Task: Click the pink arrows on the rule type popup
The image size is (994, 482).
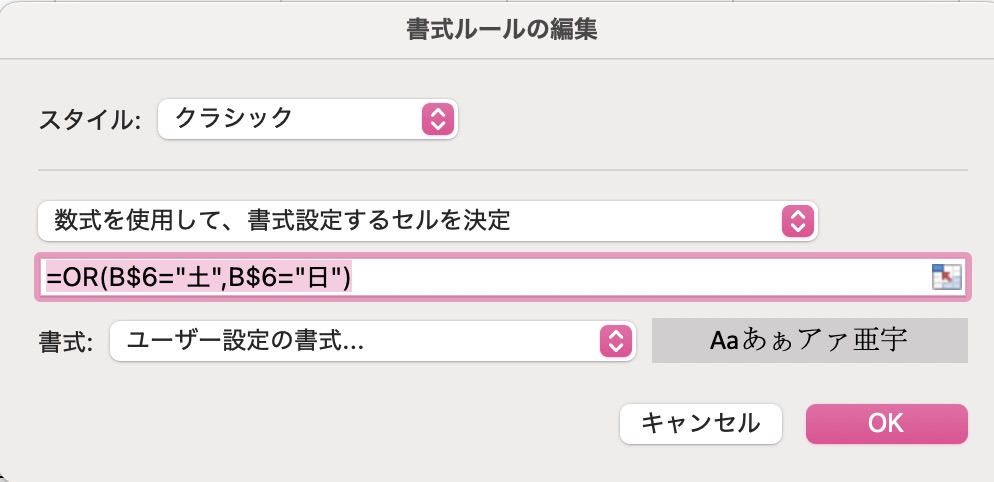Action: tap(797, 221)
